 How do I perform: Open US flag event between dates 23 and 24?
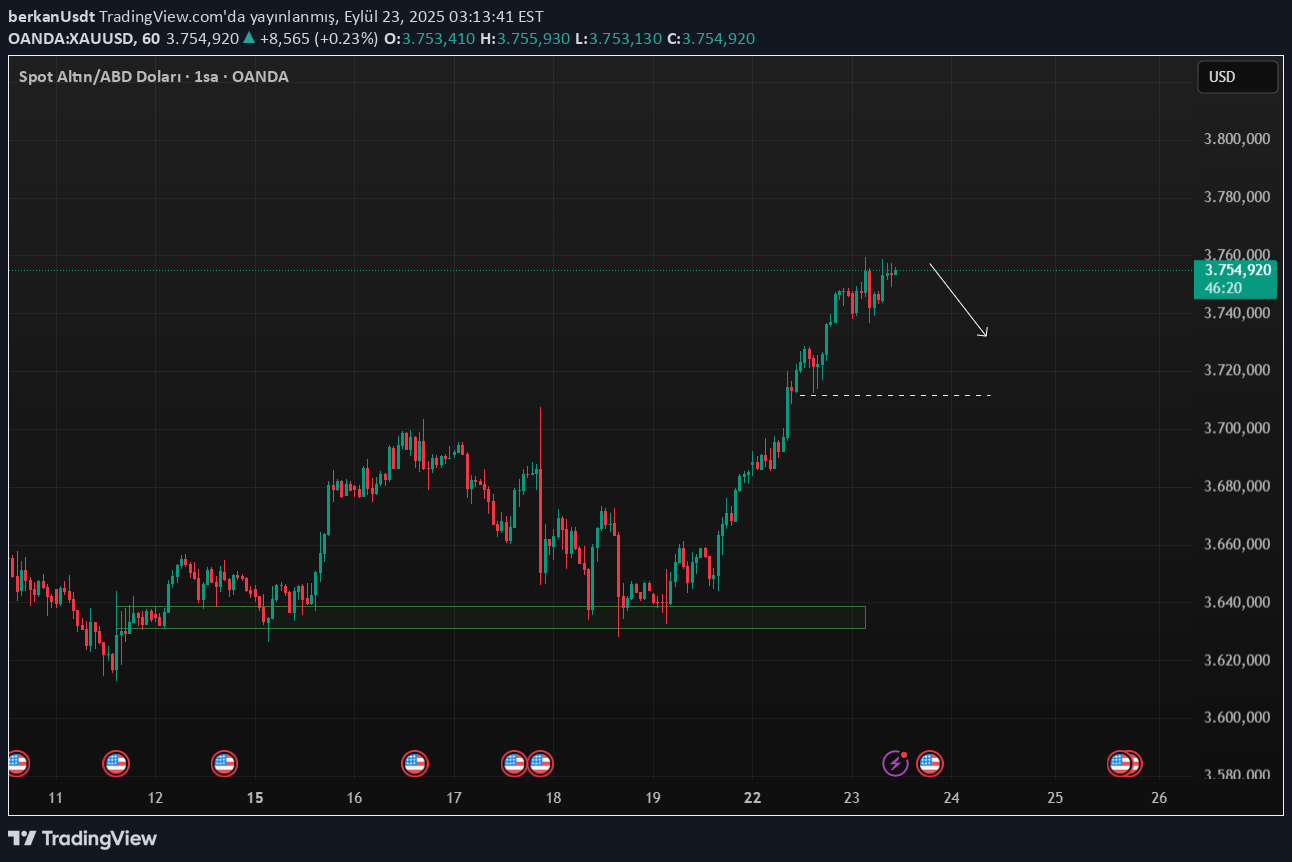tap(929, 764)
